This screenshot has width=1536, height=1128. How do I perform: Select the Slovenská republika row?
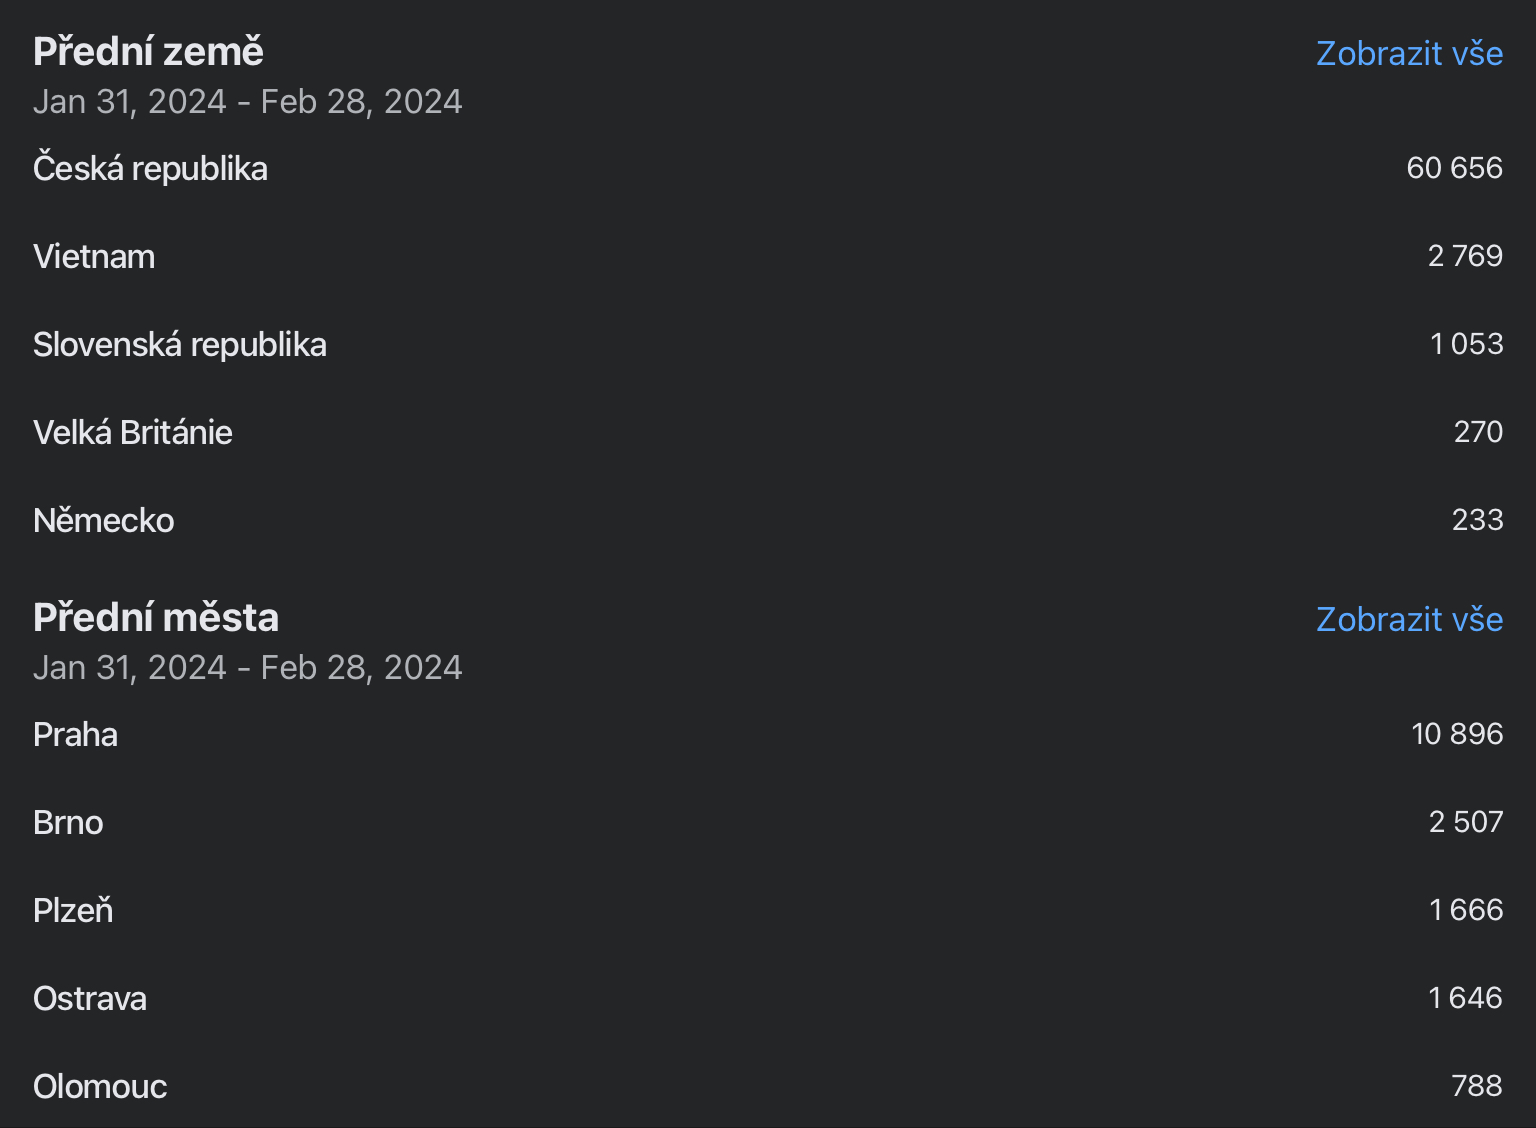point(768,344)
